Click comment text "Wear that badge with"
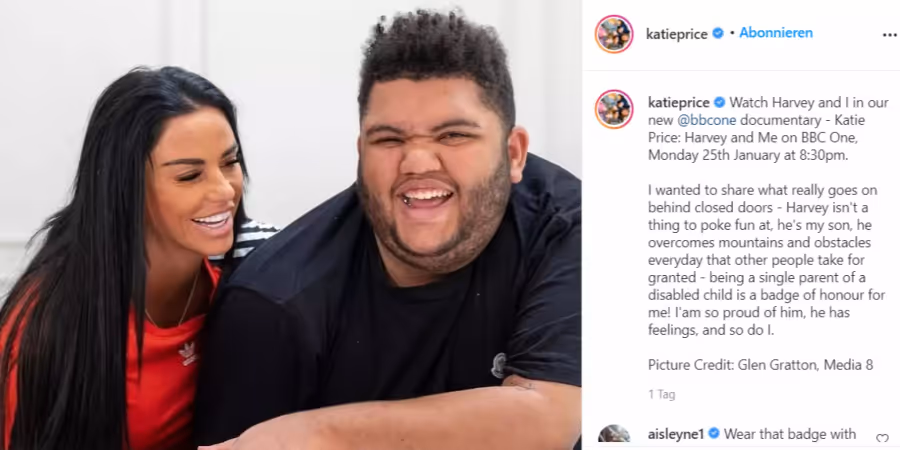The height and width of the screenshot is (450, 900). (790, 434)
